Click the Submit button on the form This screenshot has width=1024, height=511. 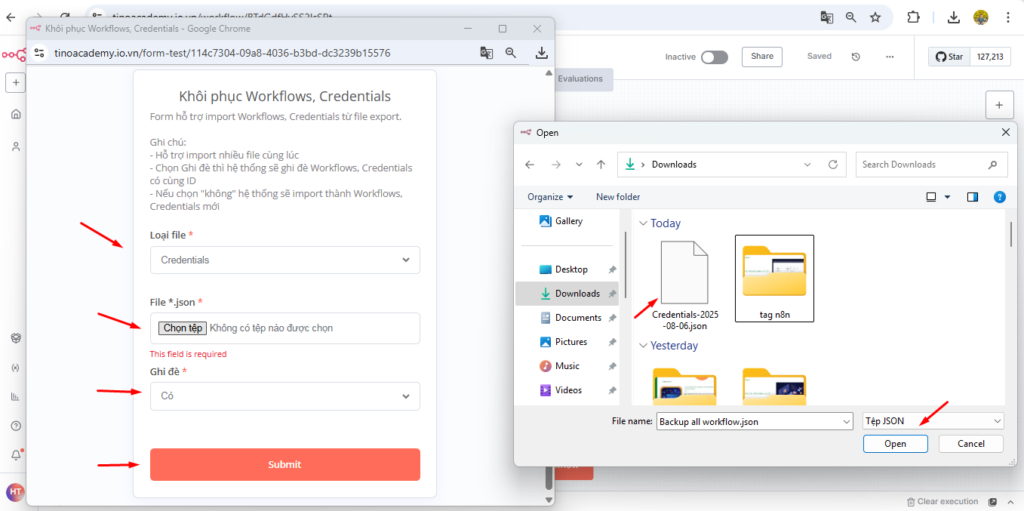click(285, 465)
